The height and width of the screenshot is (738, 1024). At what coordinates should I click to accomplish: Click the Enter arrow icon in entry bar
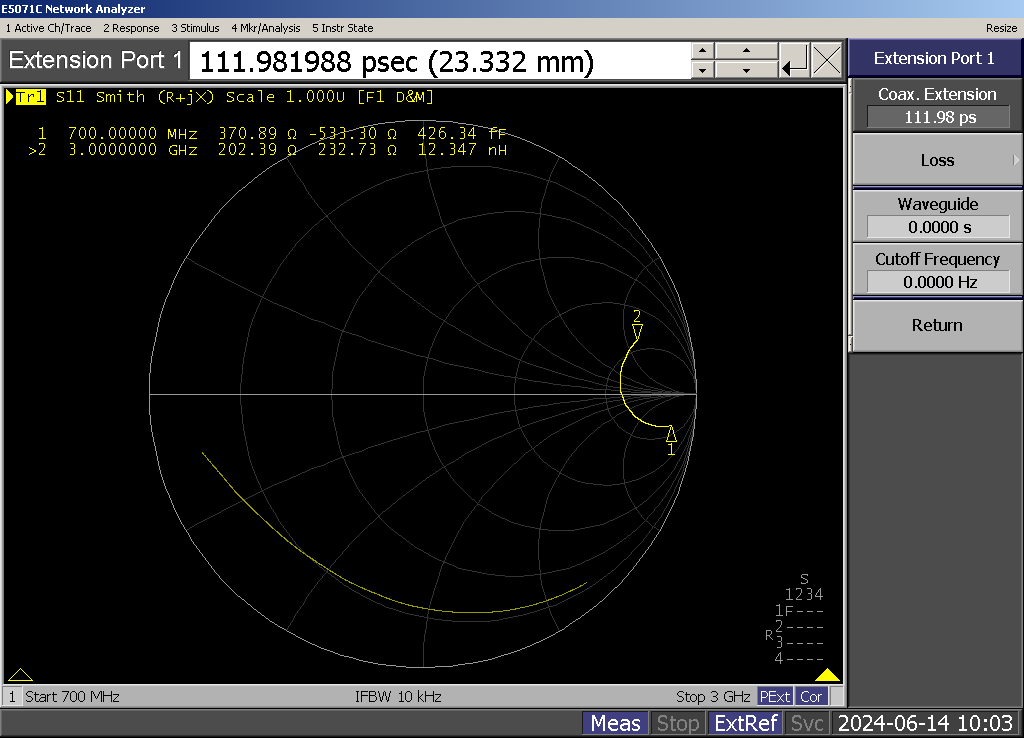(795, 62)
